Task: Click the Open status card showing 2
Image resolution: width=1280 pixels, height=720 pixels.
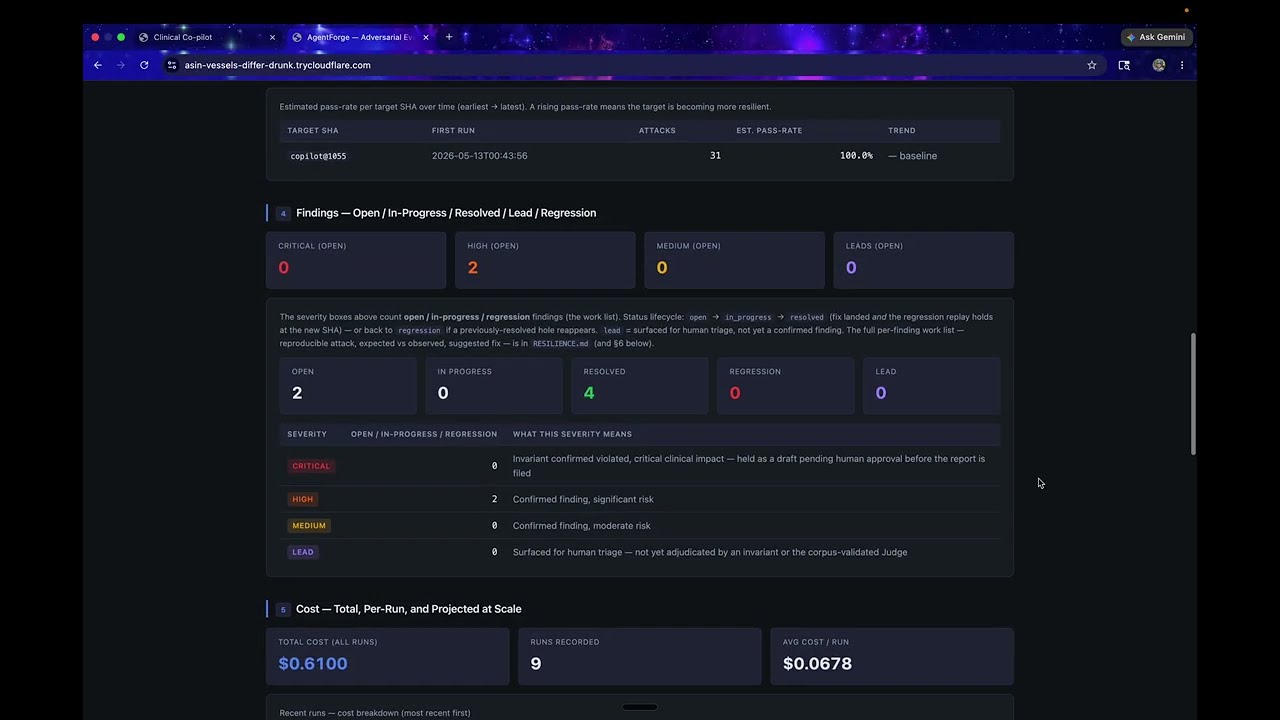Action: [x=348, y=385]
